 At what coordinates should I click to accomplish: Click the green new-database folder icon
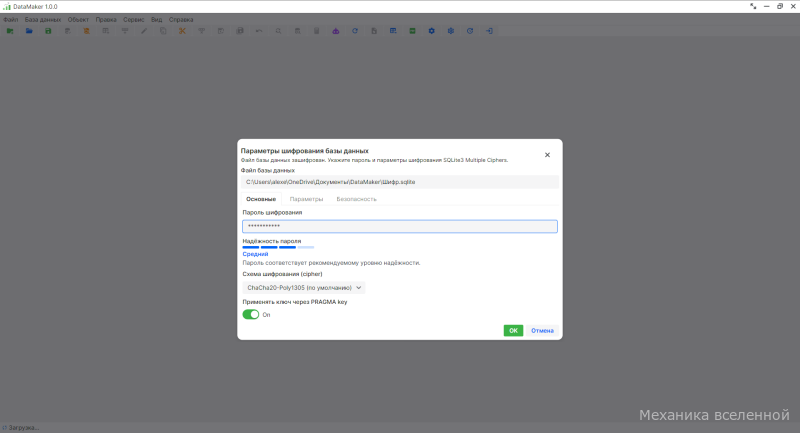coord(10,31)
